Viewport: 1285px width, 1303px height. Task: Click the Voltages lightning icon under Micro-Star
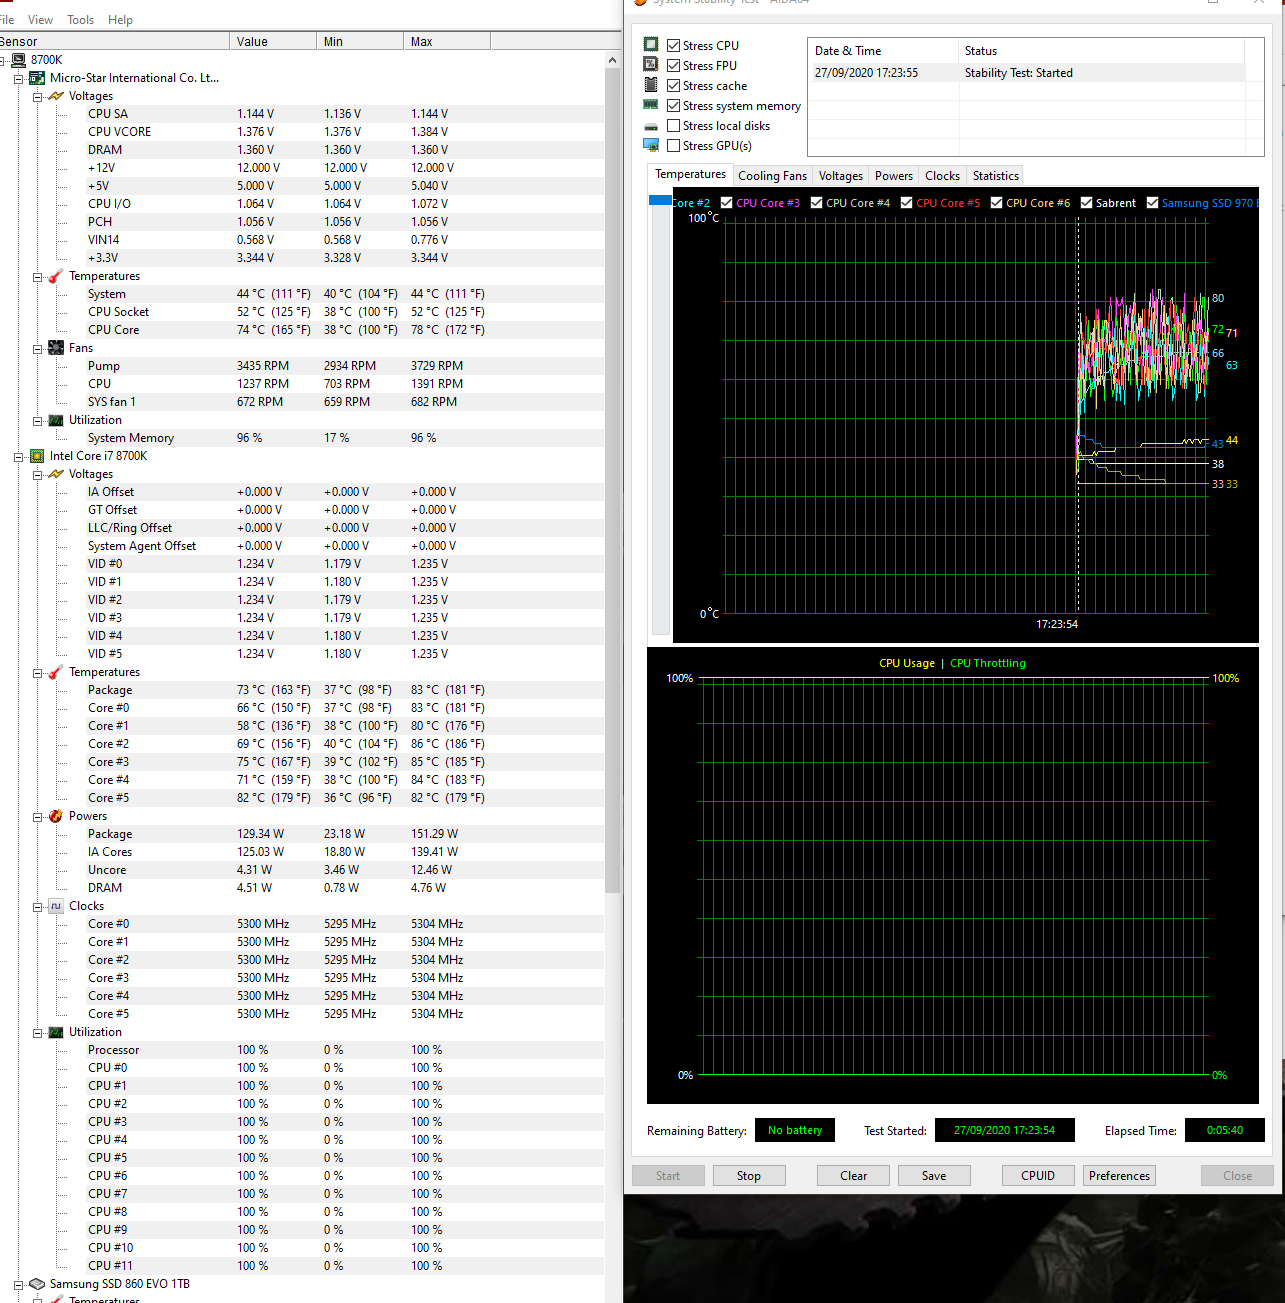[56, 96]
